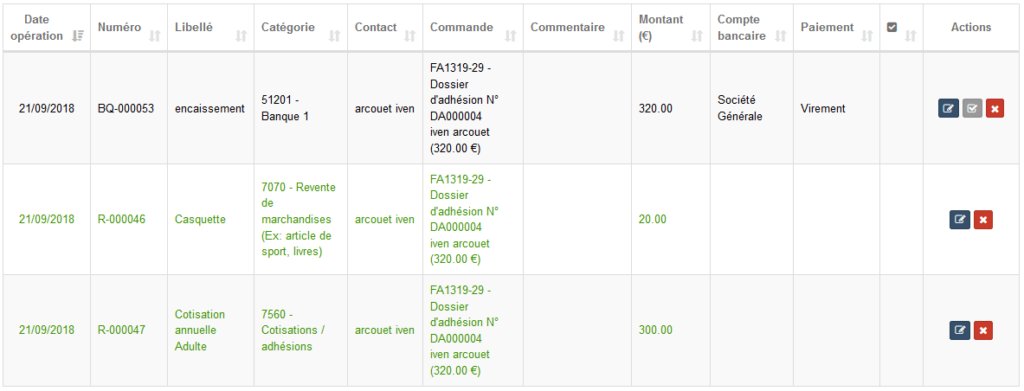This screenshot has width=1024, height=391.
Task: Edit the Casquette R-000046 entry
Action: [x=959, y=219]
